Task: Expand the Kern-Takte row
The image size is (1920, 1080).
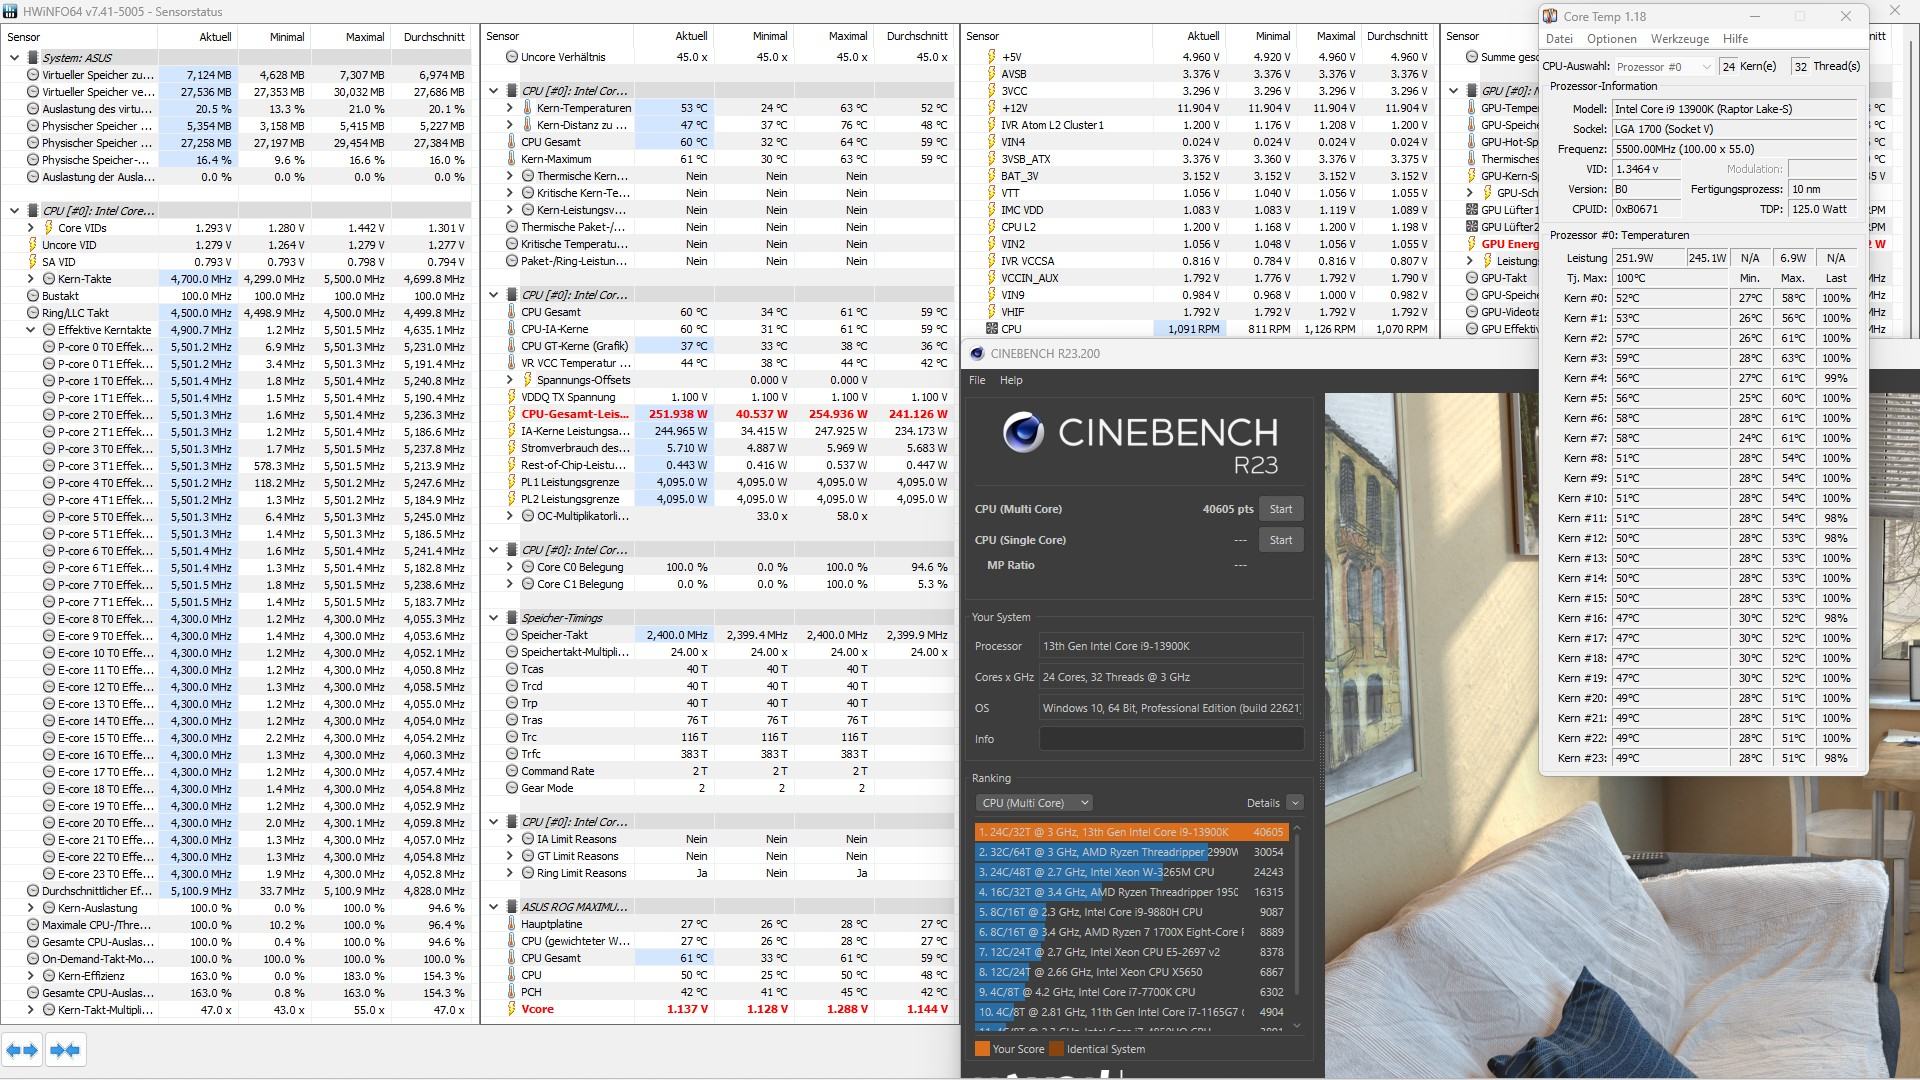Action: coord(31,279)
